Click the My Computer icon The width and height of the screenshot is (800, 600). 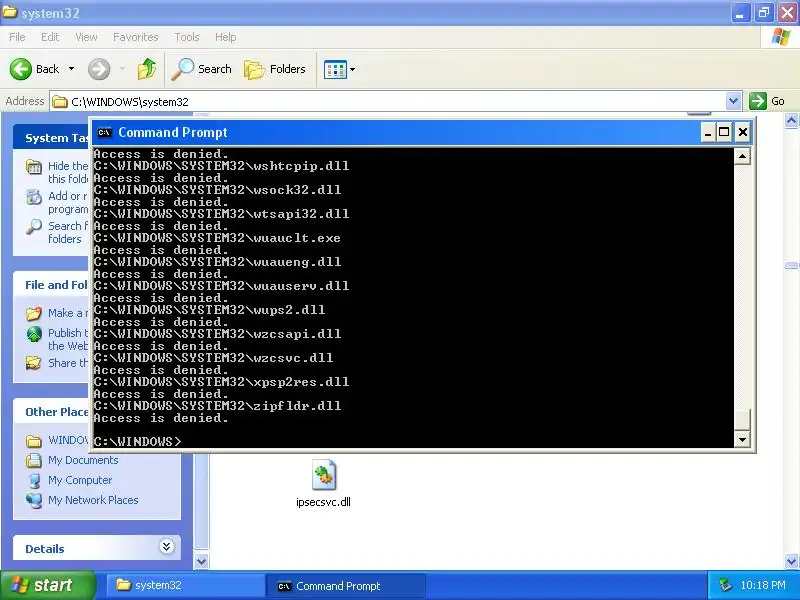click(x=34, y=481)
